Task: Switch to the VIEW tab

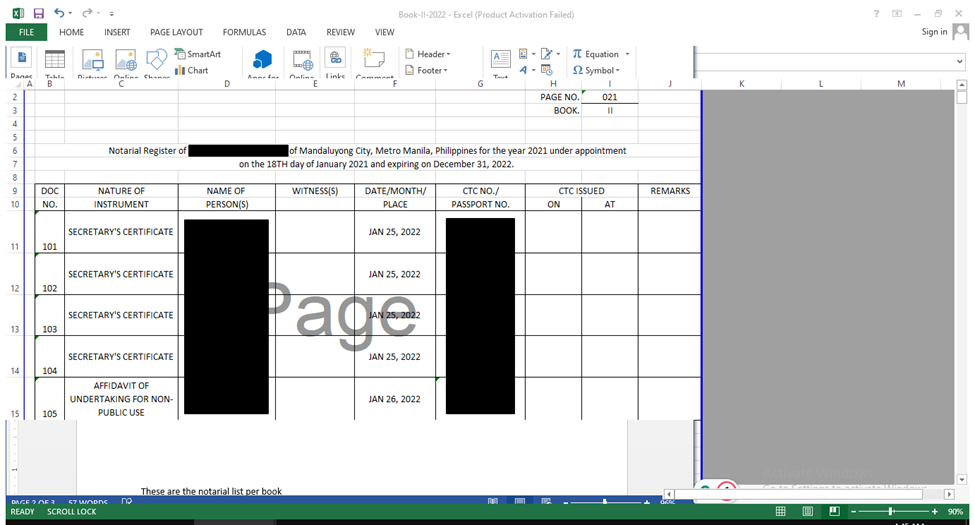Action: [x=384, y=32]
